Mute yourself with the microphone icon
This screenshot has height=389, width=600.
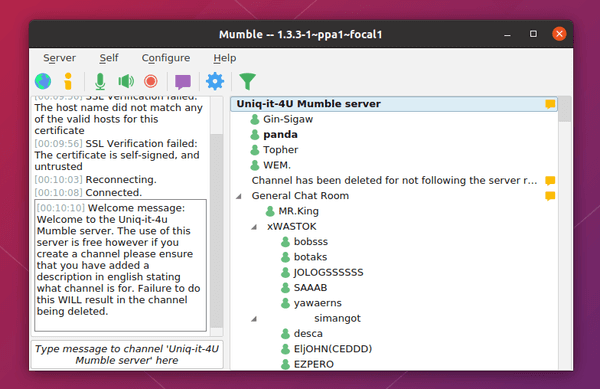coord(100,81)
